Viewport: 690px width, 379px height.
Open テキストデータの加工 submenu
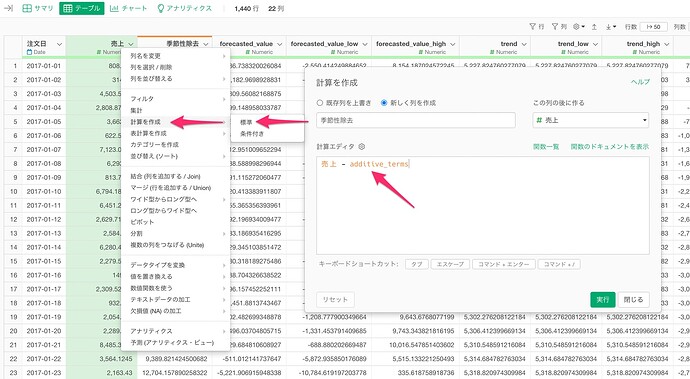(175, 299)
